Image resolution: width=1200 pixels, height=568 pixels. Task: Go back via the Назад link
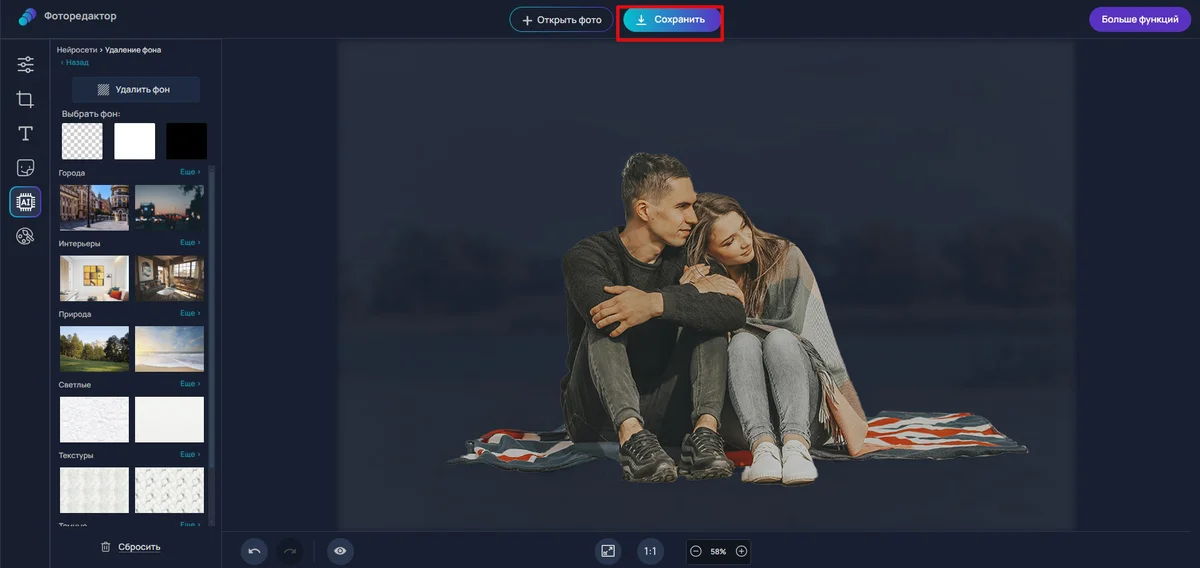pos(75,62)
